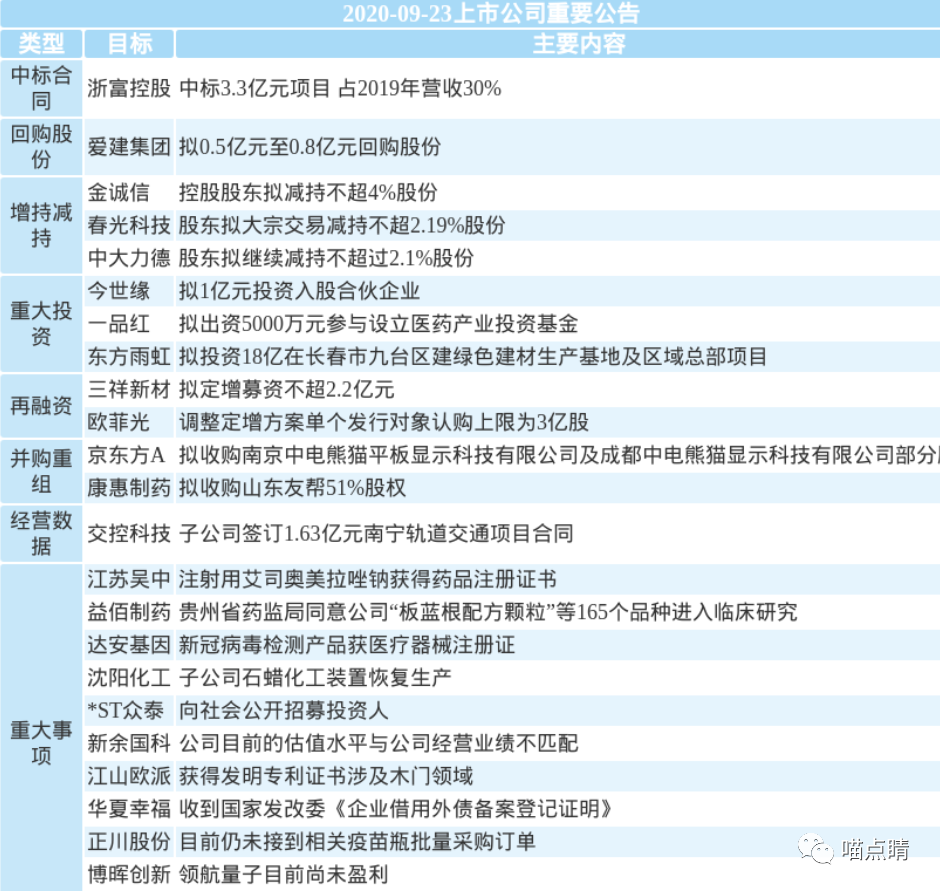Click the 主要内容 column header
The height and width of the screenshot is (891, 940).
(x=579, y=44)
